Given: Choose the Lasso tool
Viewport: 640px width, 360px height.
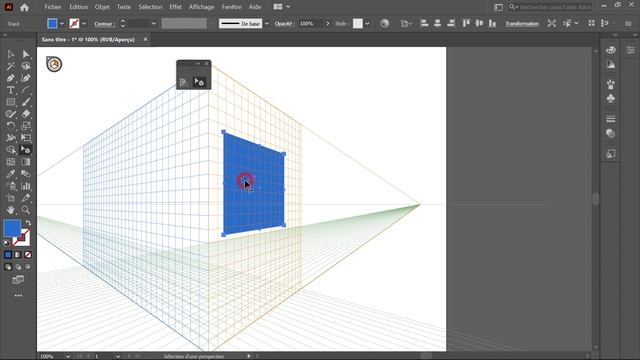Looking at the screenshot, I should tap(26, 66).
